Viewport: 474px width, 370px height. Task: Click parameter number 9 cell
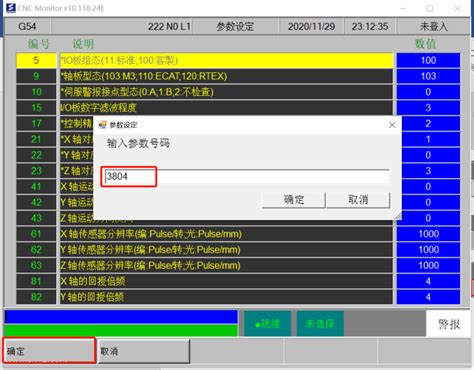tap(36, 76)
